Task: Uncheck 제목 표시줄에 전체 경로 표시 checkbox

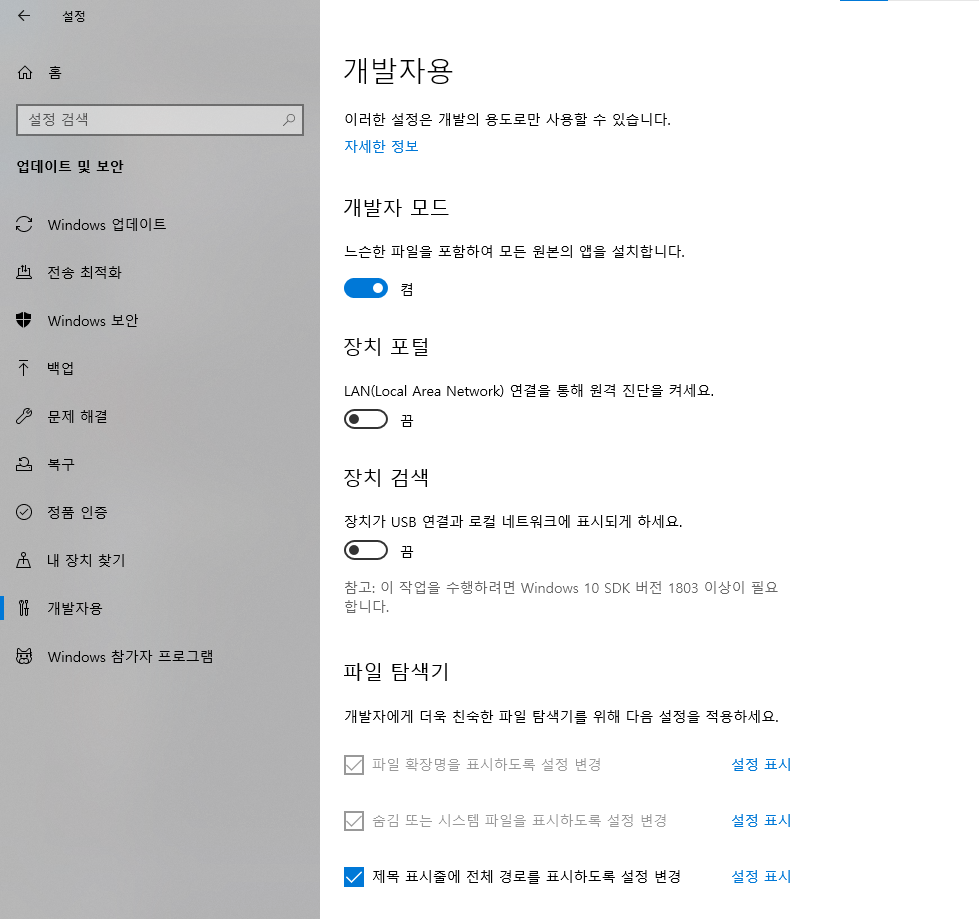Action: (354, 877)
